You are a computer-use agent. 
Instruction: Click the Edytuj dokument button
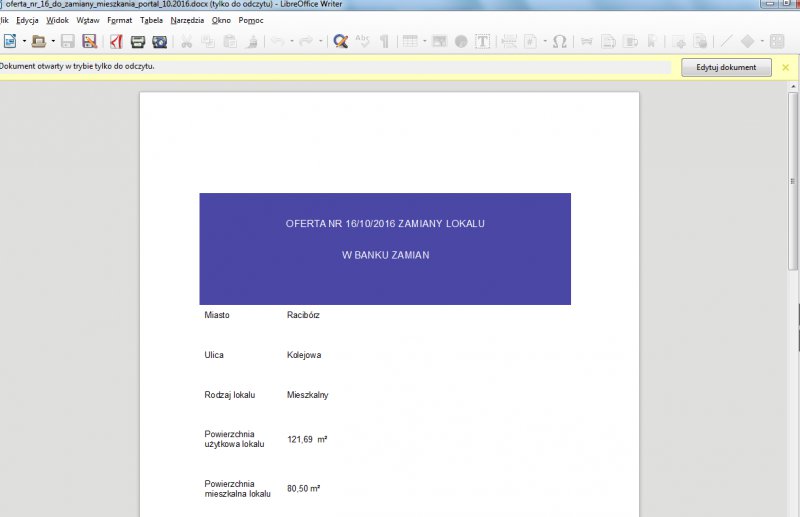coord(726,67)
